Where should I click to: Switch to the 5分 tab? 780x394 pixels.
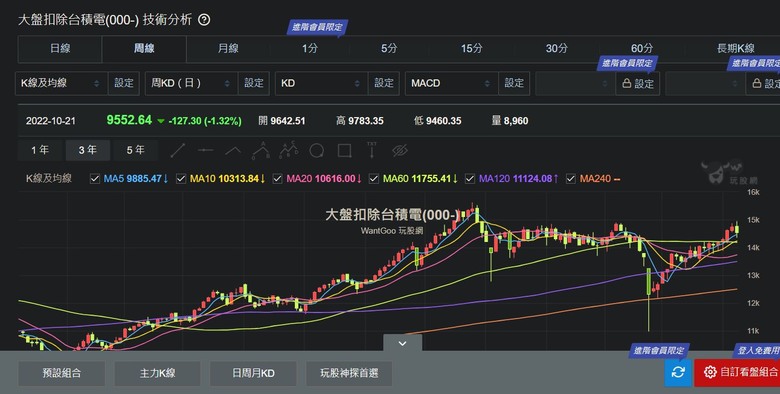[x=389, y=49]
